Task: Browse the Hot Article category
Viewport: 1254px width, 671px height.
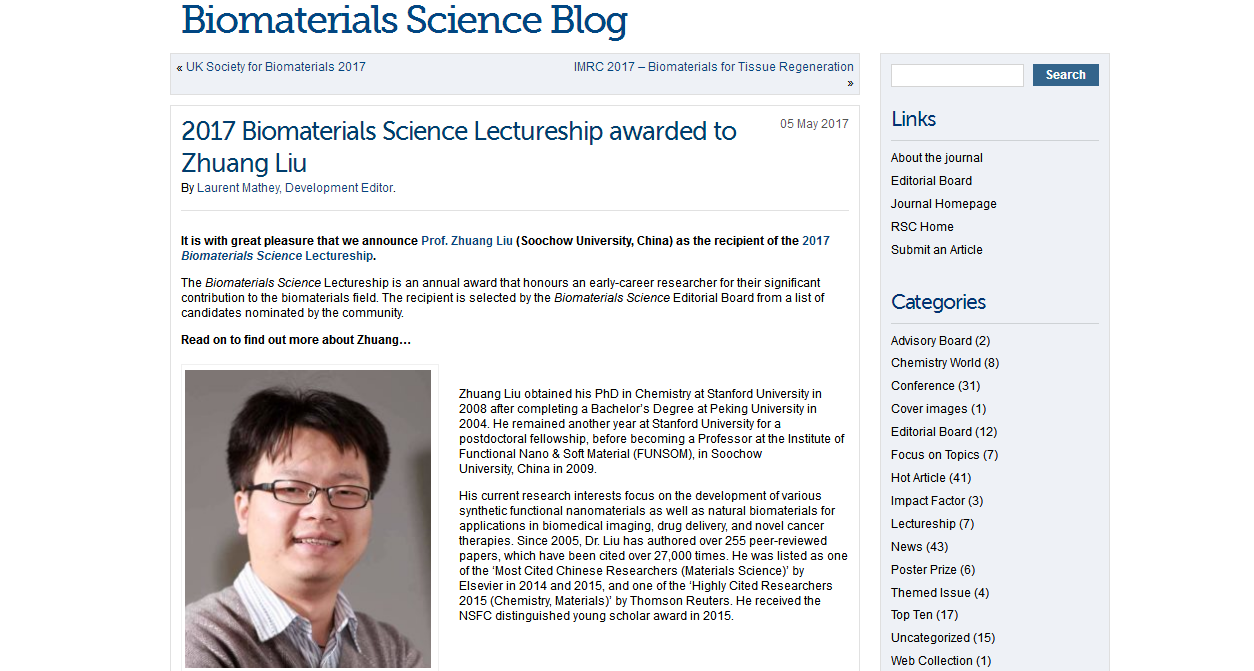Action: tap(918, 478)
